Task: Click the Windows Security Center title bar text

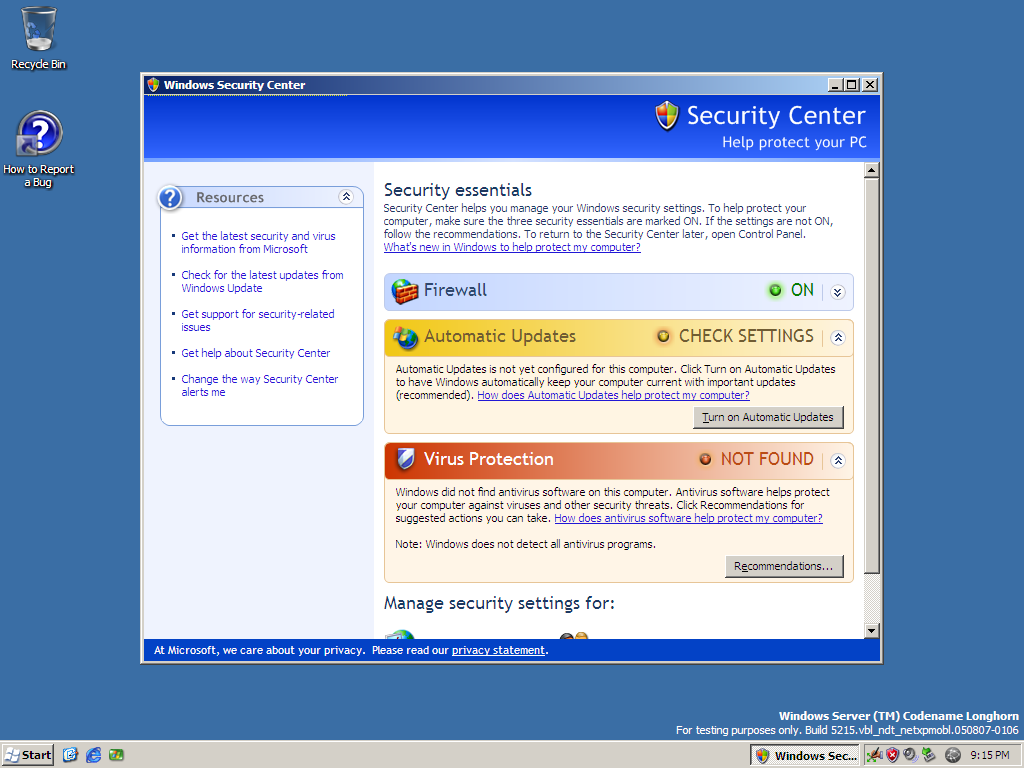Action: click(234, 85)
